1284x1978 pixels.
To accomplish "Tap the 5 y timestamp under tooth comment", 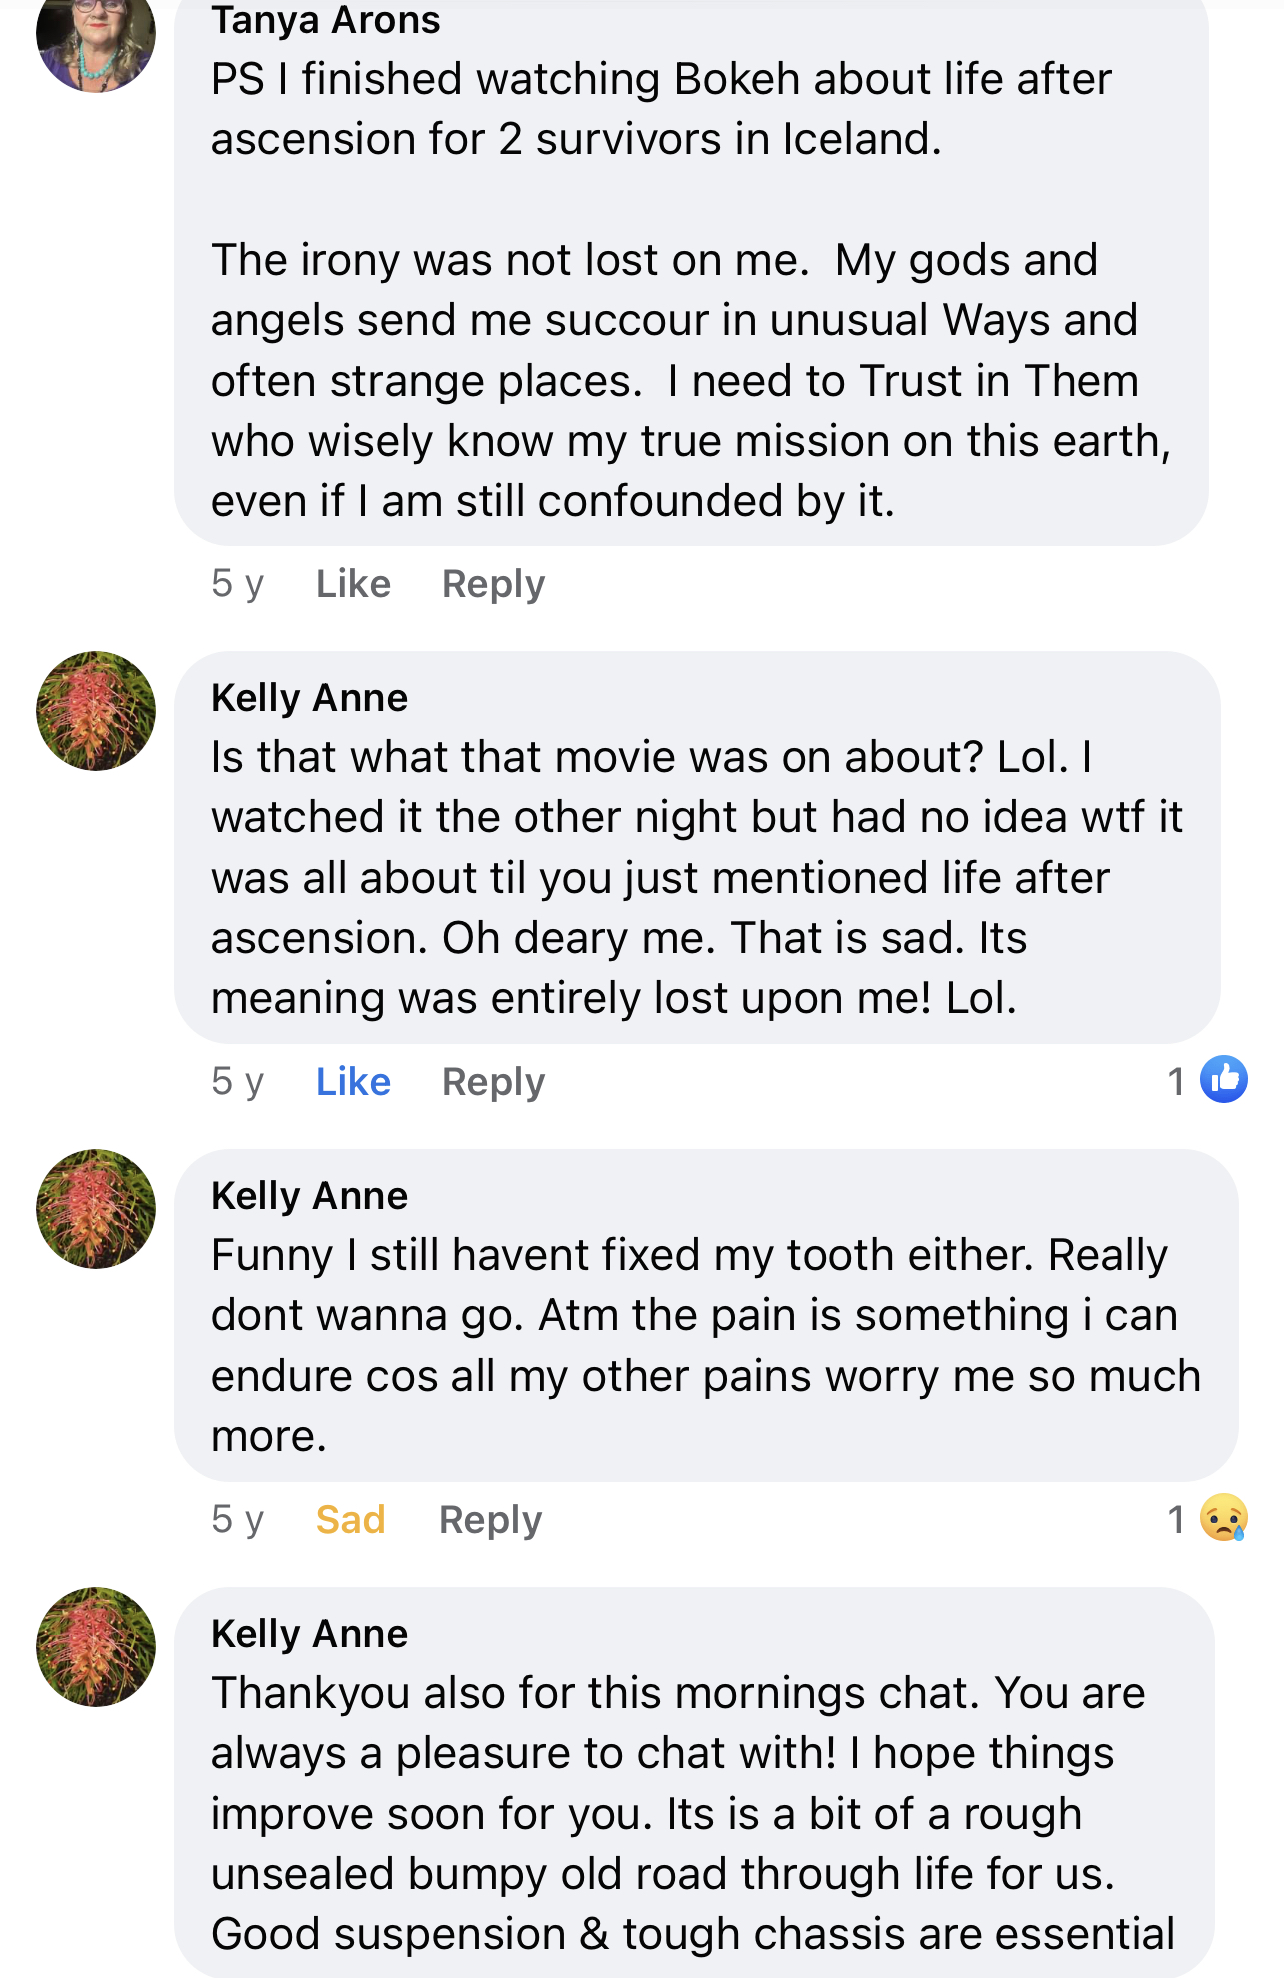I will [237, 1519].
